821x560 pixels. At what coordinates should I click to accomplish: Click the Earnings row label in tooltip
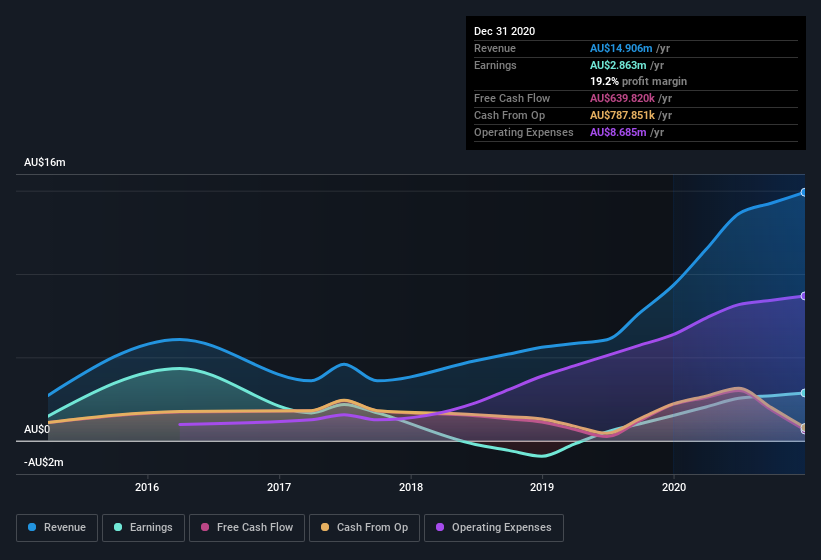495,65
